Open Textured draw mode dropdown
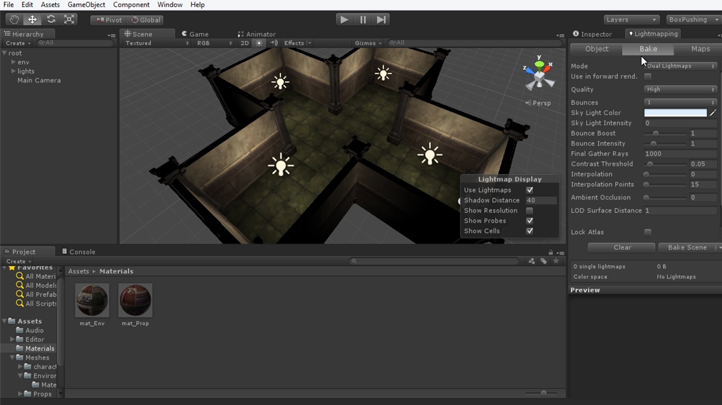 click(x=157, y=43)
